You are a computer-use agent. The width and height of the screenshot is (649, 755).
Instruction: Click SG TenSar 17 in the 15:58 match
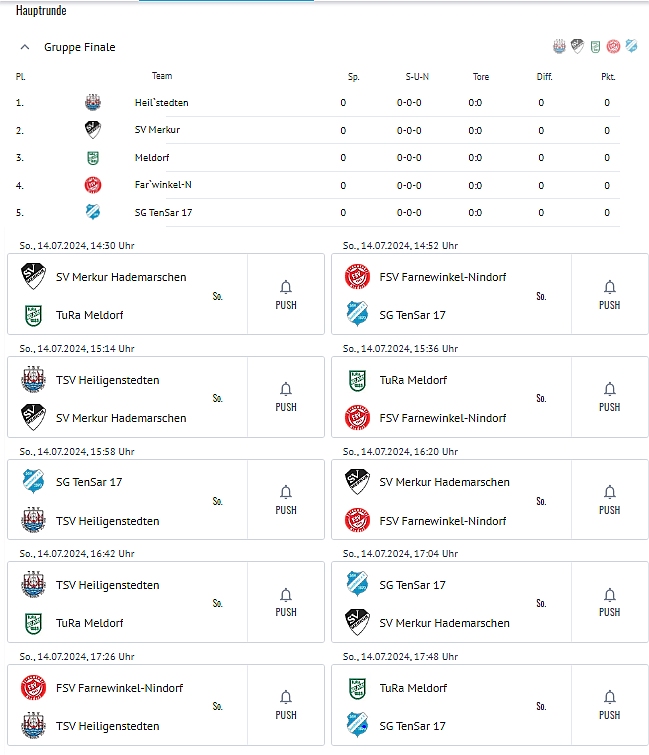88,482
